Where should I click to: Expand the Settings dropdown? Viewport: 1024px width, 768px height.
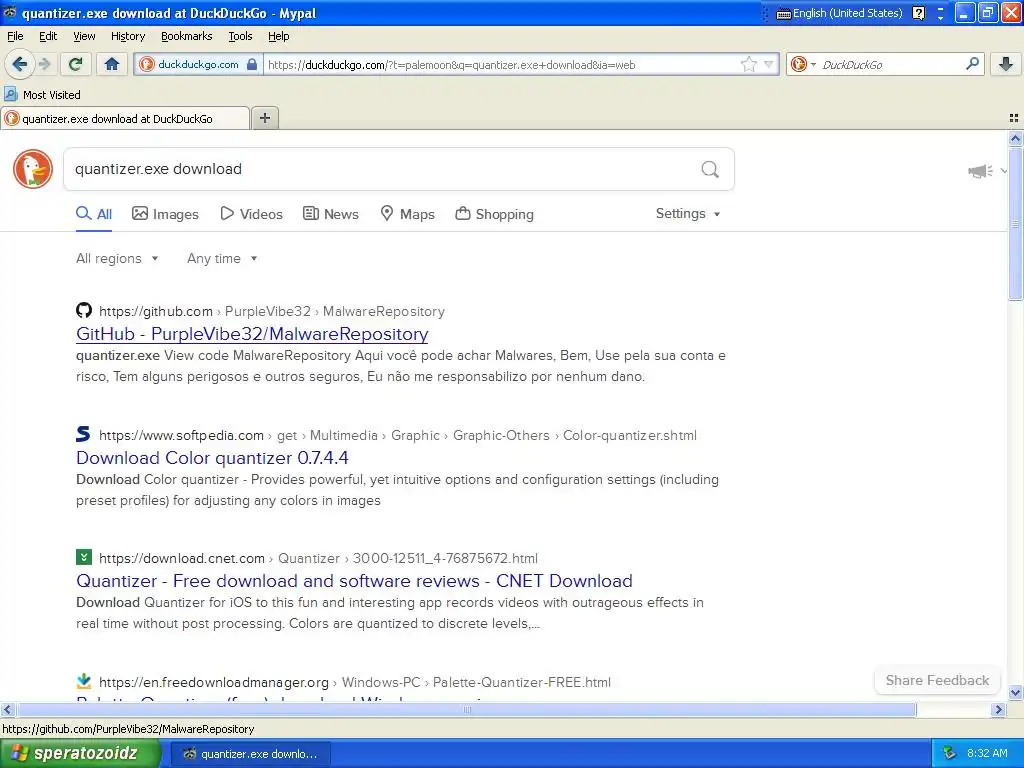click(688, 214)
